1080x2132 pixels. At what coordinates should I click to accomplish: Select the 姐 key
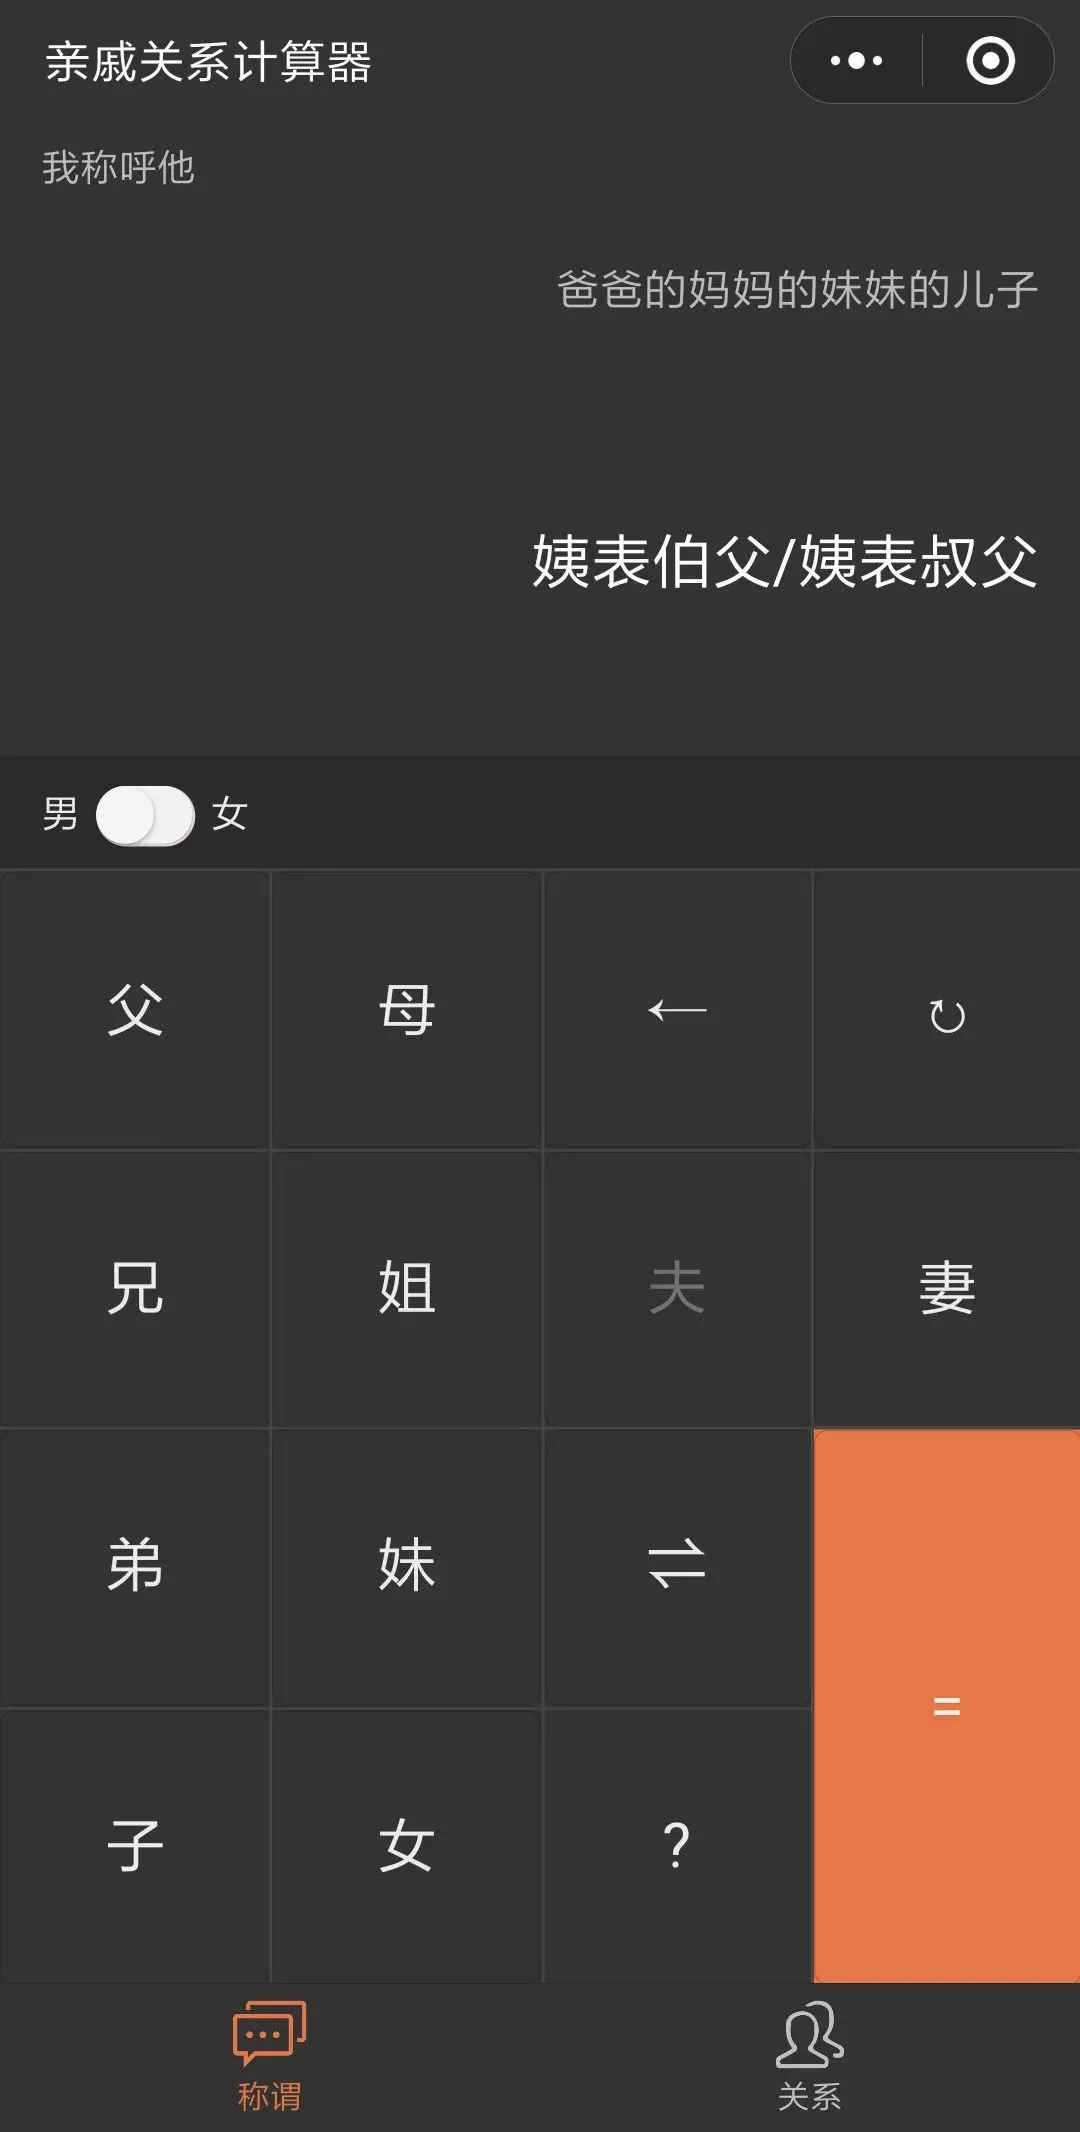pos(406,1288)
